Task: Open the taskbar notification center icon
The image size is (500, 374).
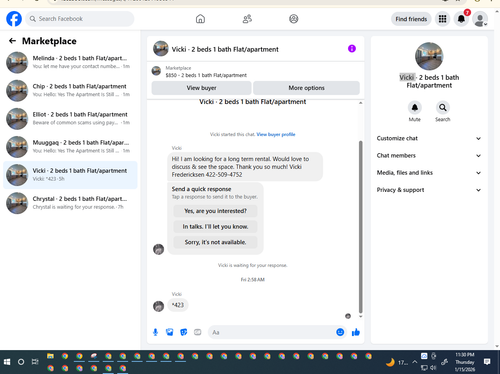Action: (487, 362)
